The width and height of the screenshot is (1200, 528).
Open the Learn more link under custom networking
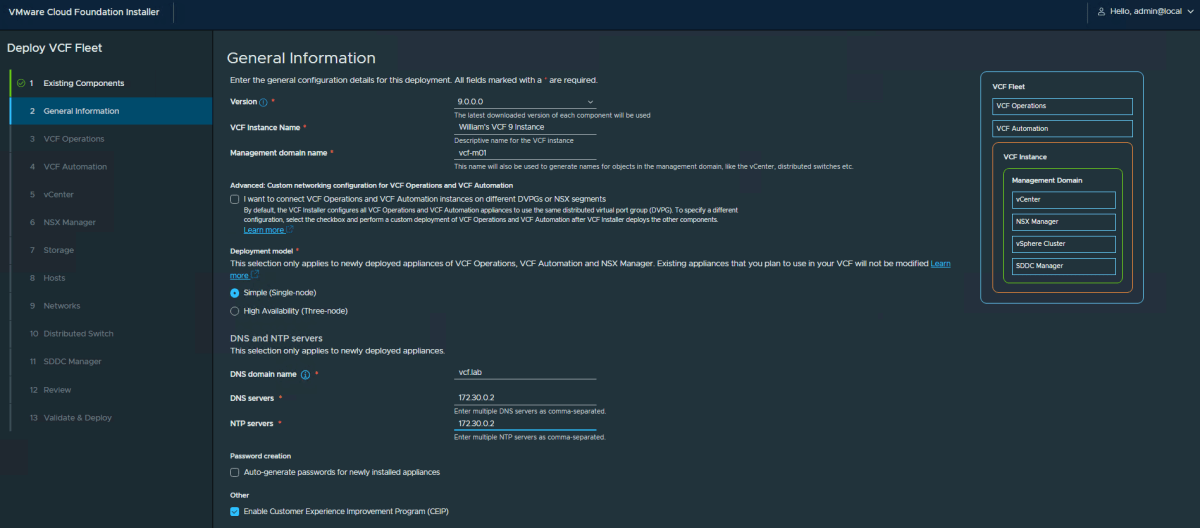click(x=268, y=230)
